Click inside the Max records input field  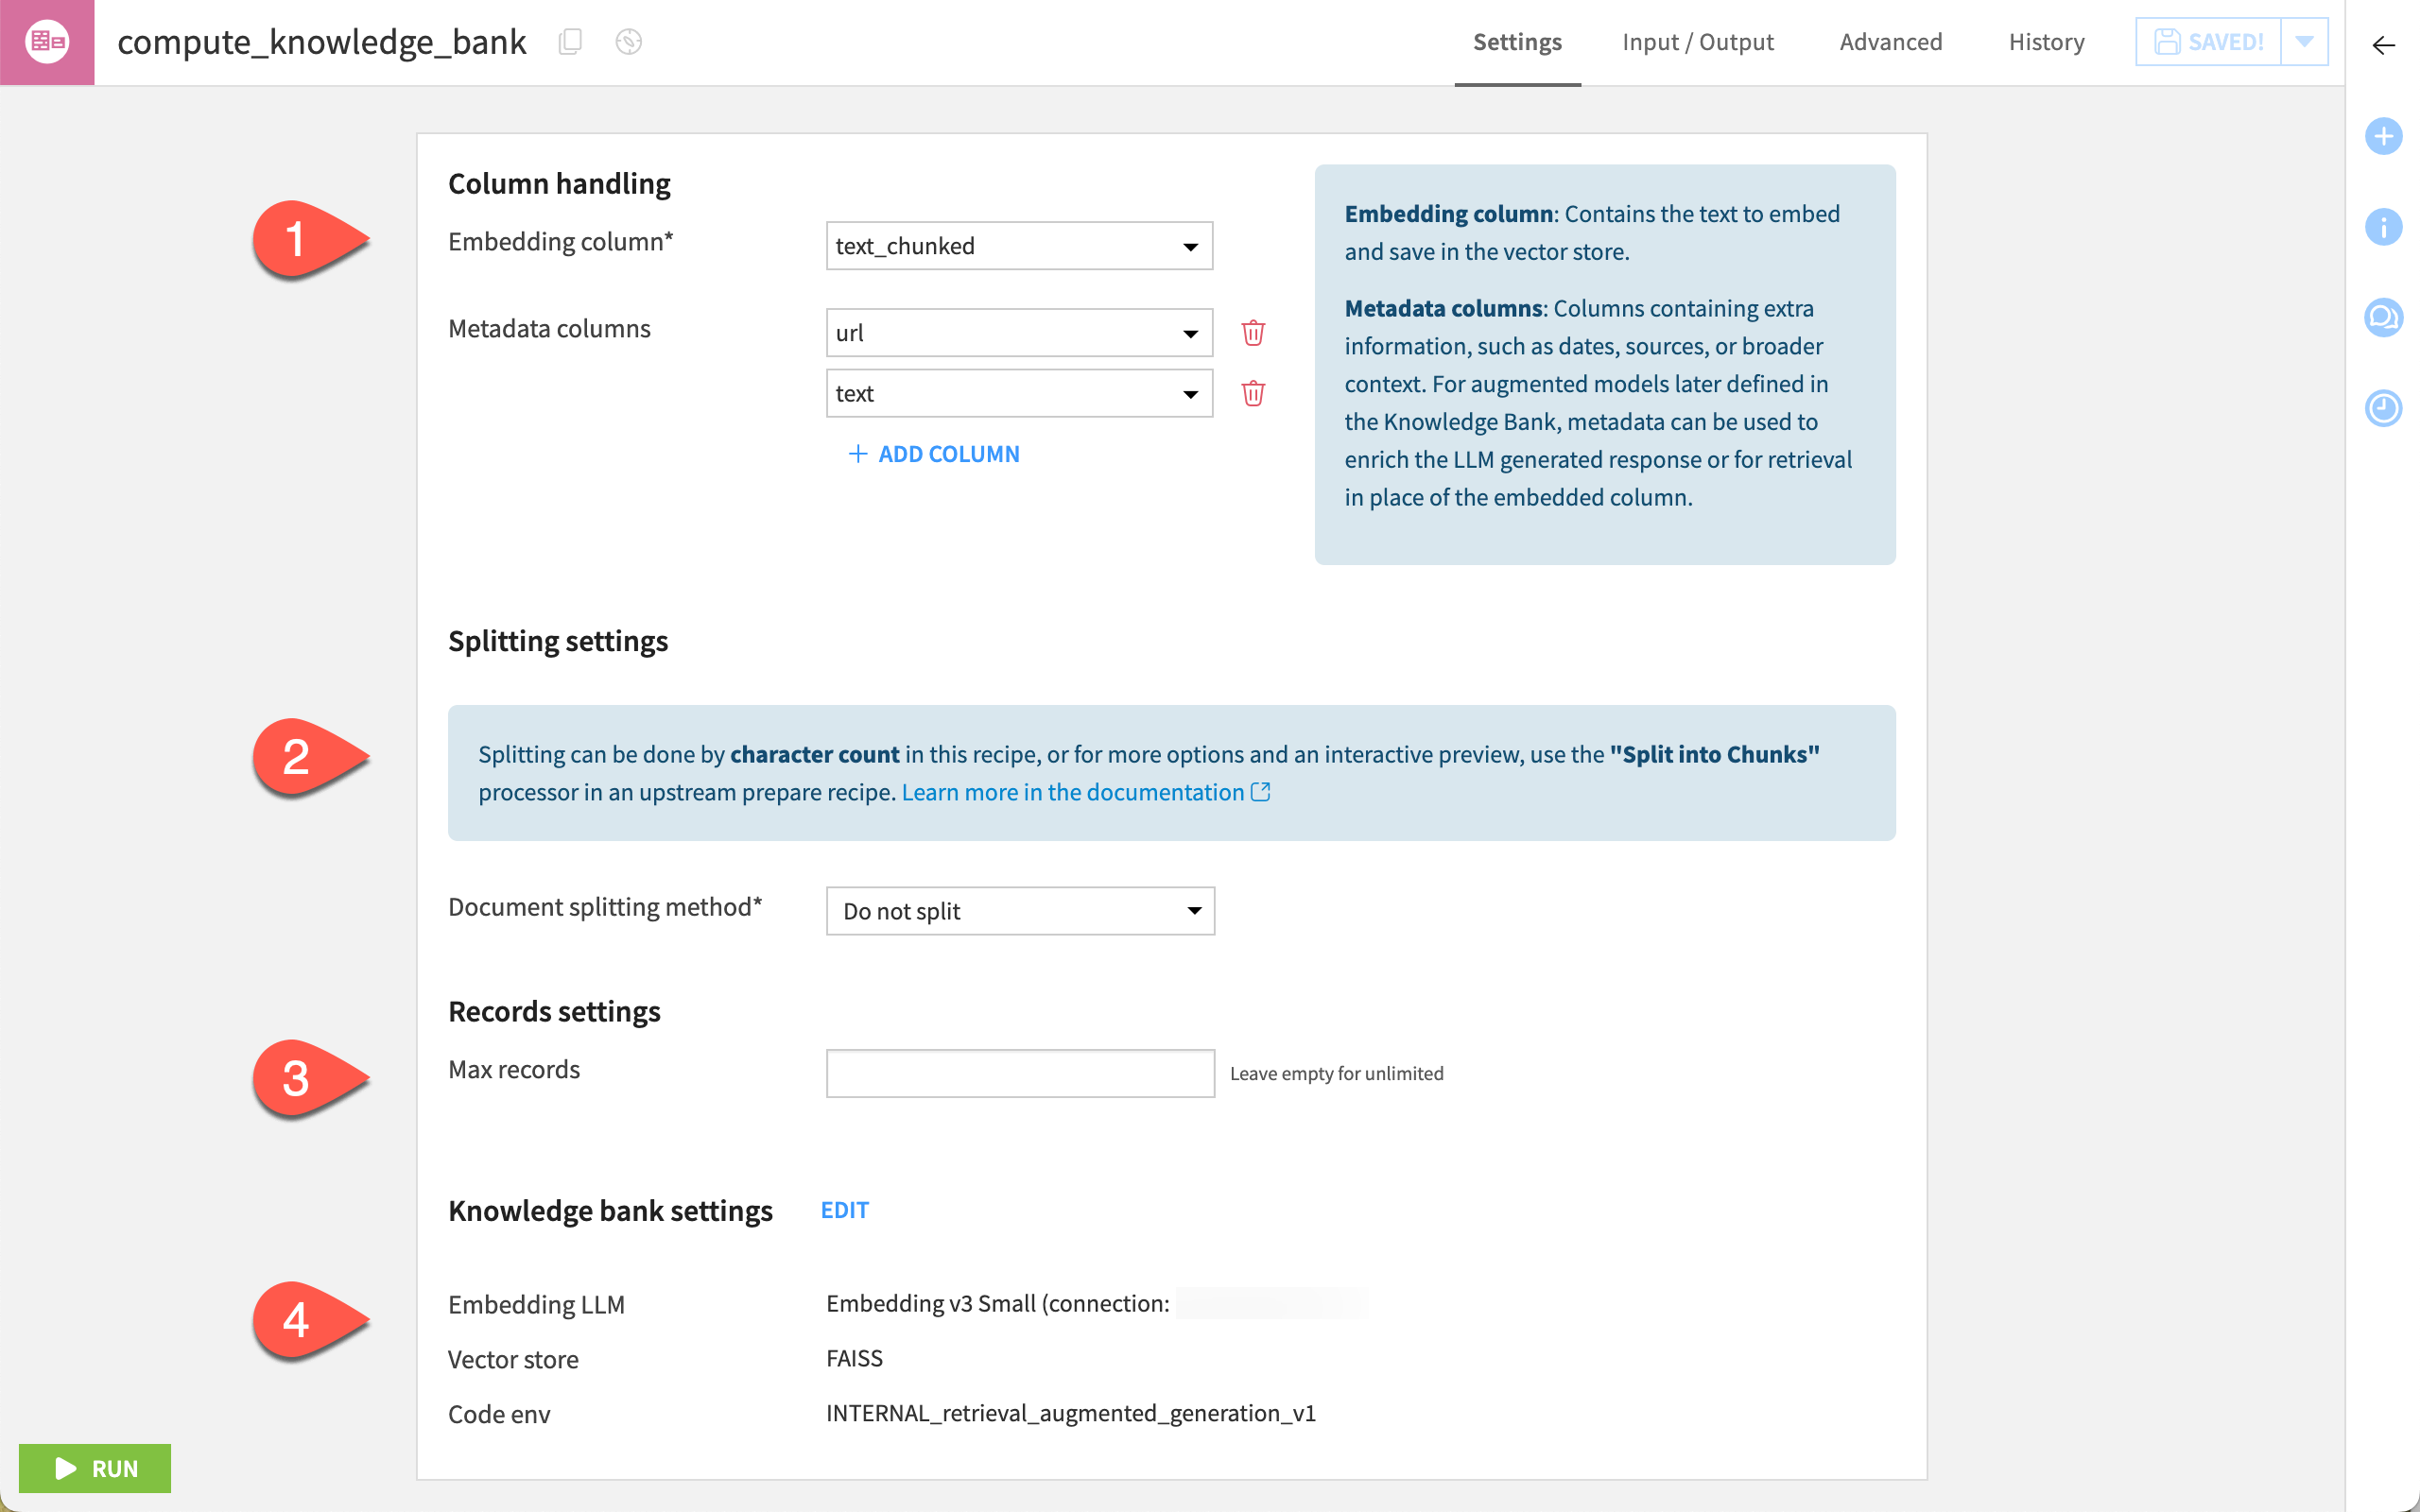point(1019,1072)
